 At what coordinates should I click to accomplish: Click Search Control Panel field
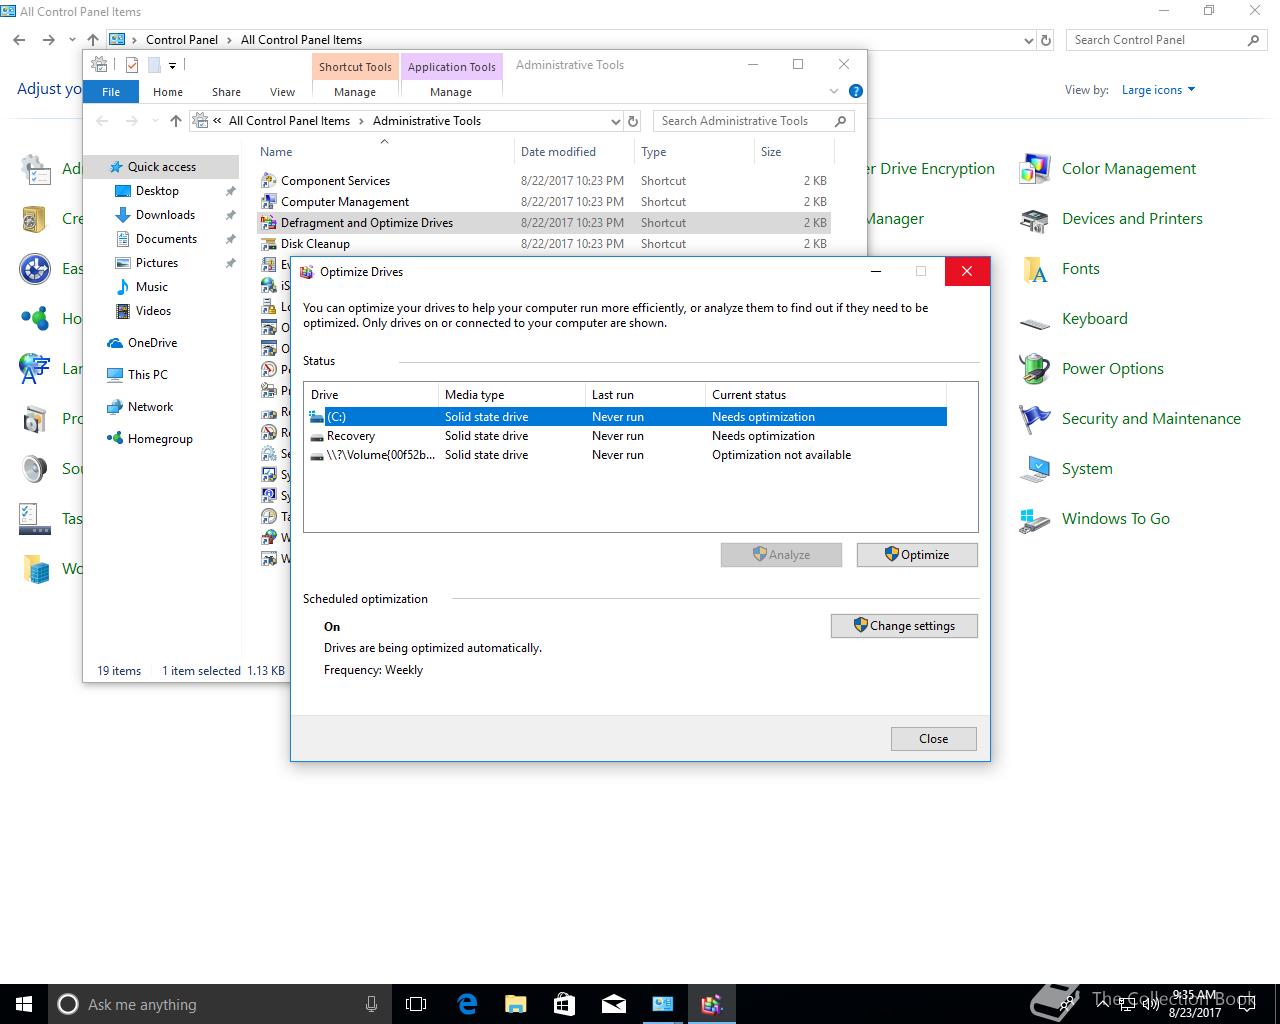click(1167, 40)
